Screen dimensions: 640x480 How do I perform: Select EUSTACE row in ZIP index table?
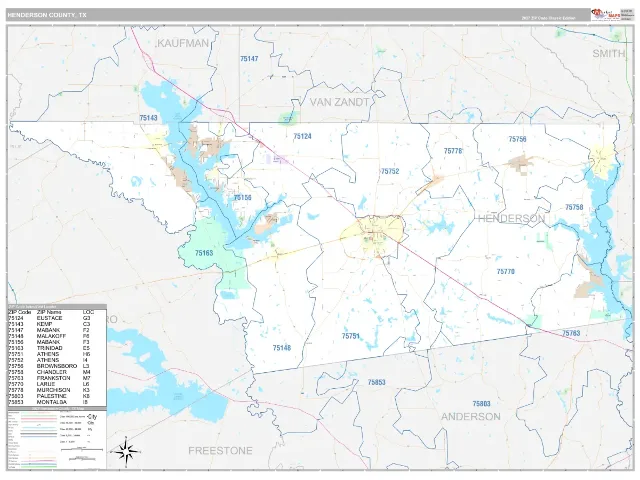(57, 318)
